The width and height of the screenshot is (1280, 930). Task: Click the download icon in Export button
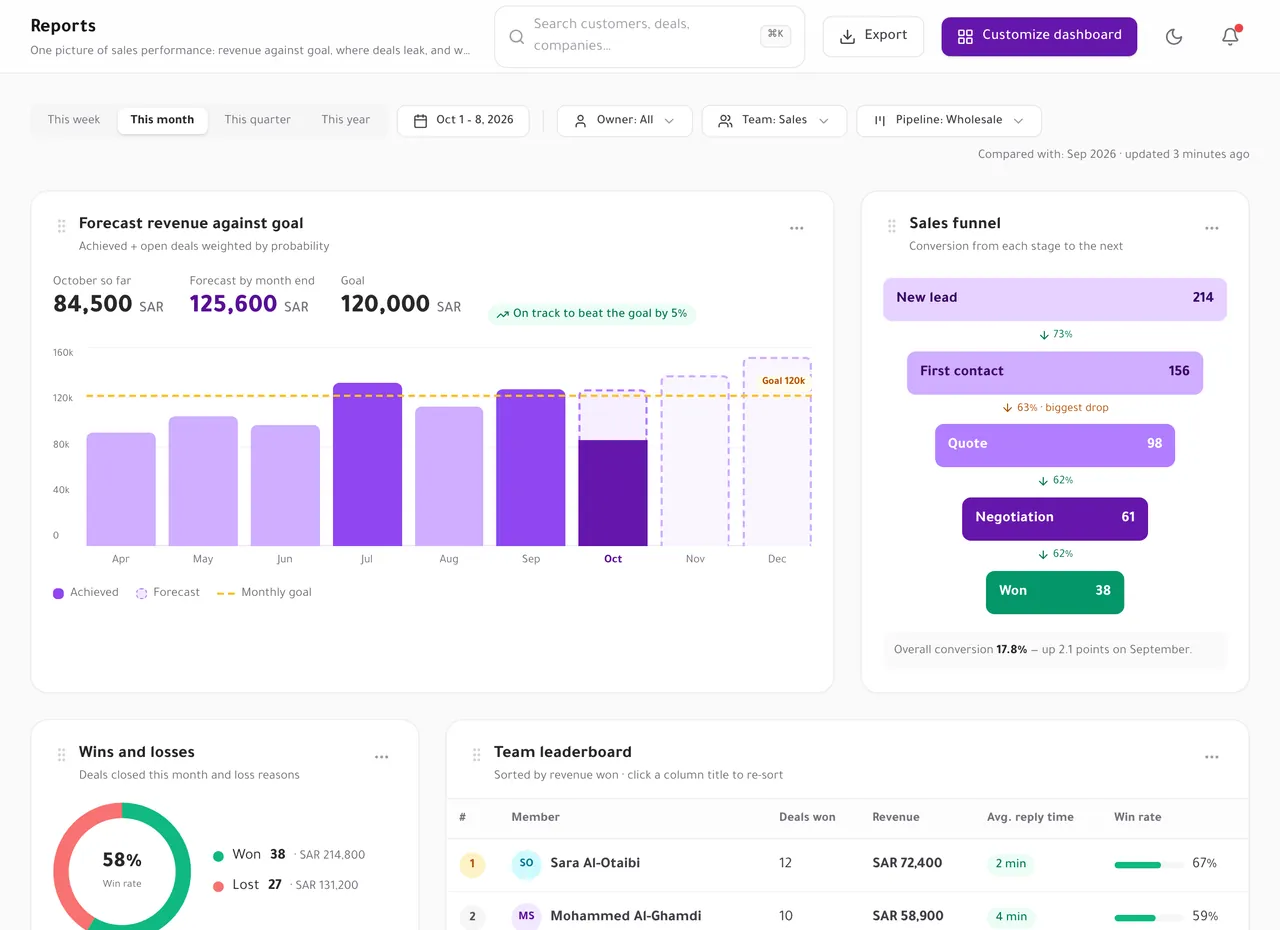(x=847, y=36)
